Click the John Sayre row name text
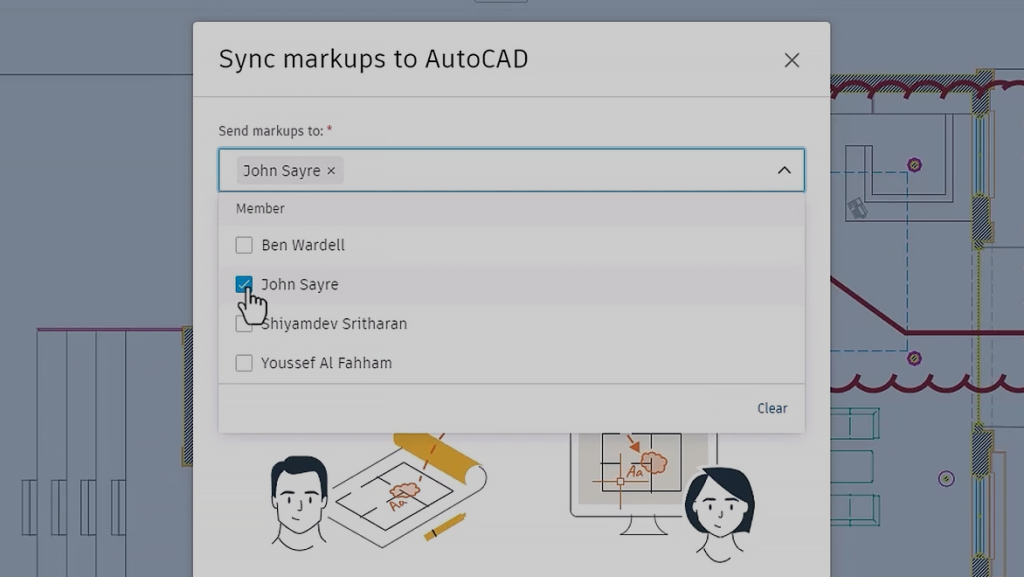Viewport: 1024px width, 577px height. pyautogui.click(x=300, y=284)
